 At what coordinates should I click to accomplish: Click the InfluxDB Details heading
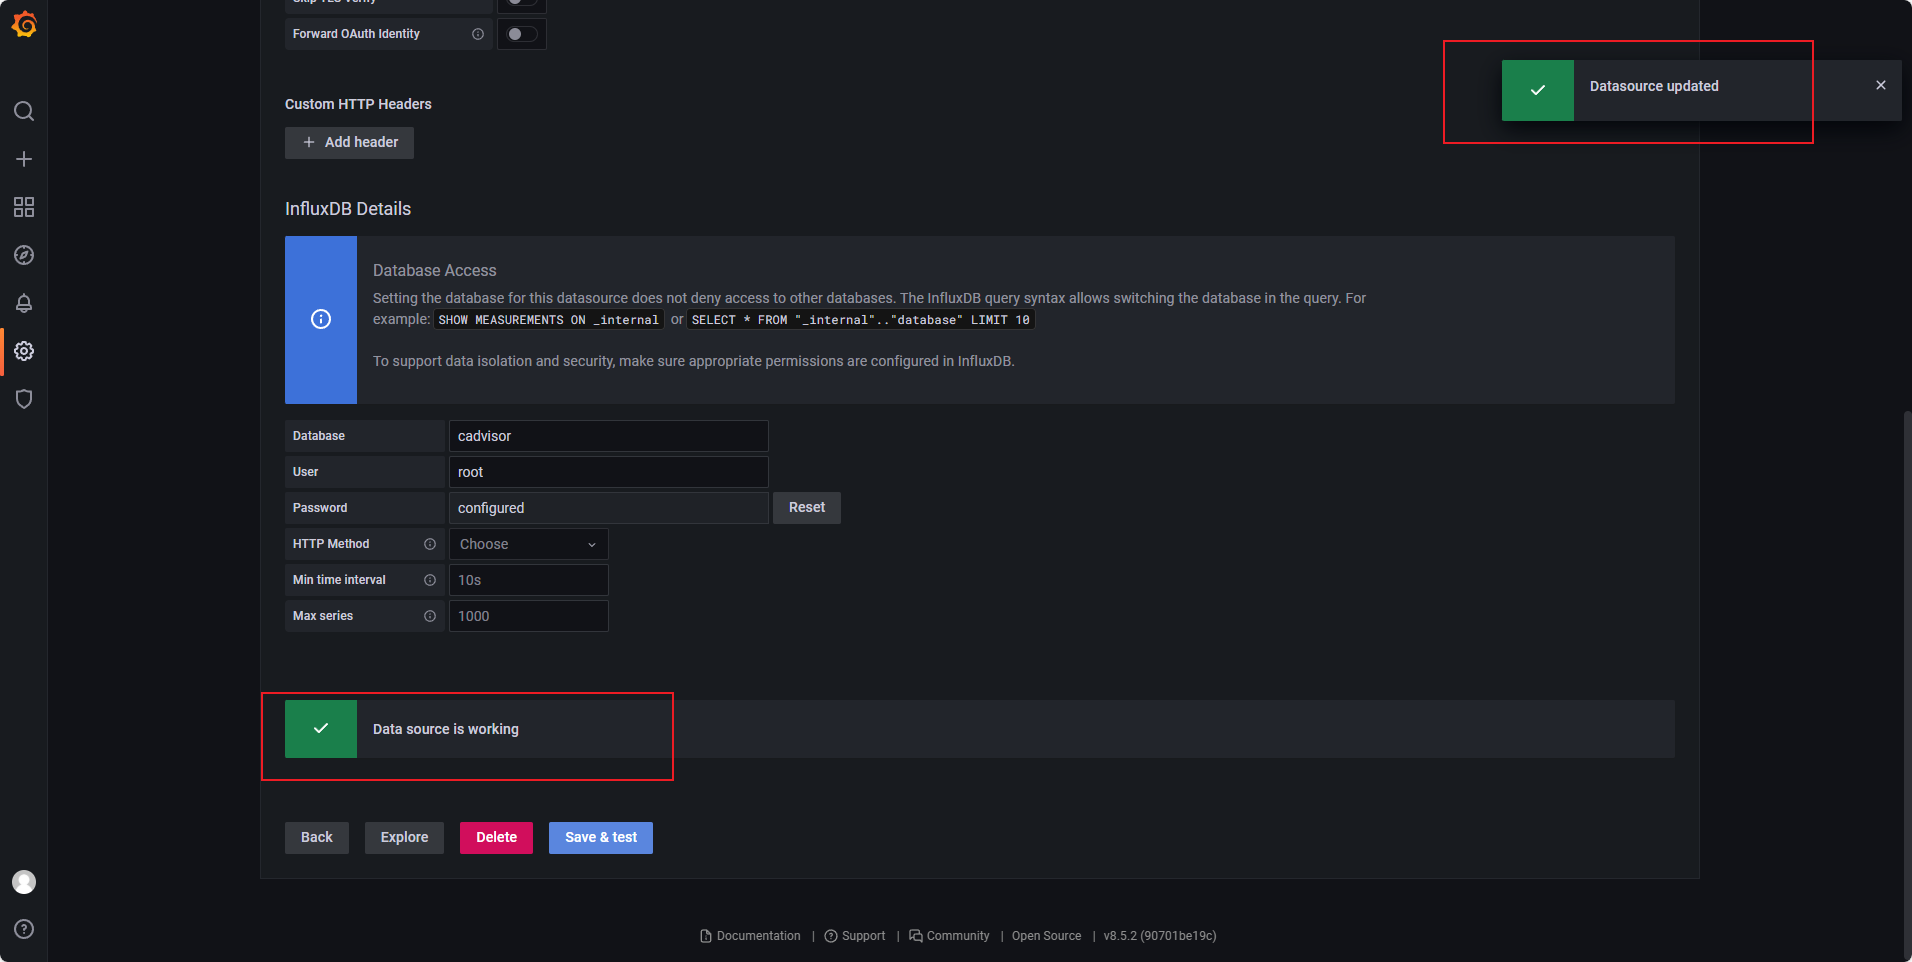pos(348,209)
